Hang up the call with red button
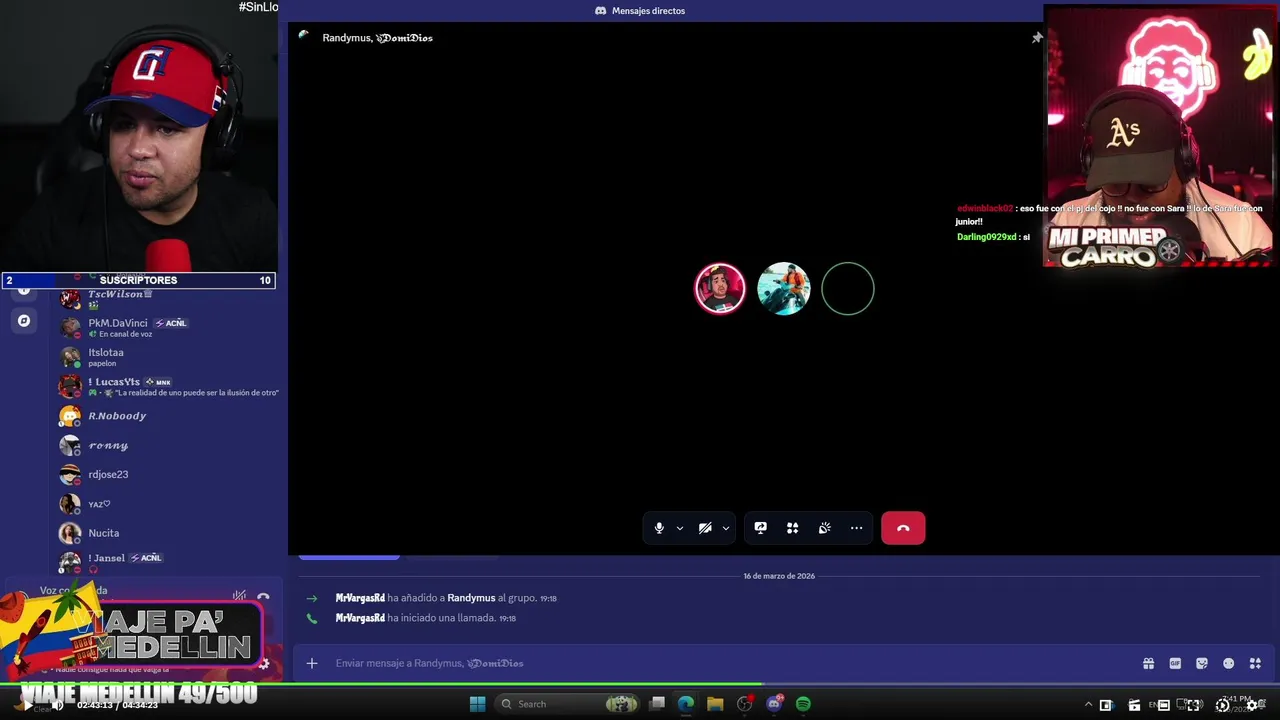1280x720 pixels. click(x=903, y=528)
